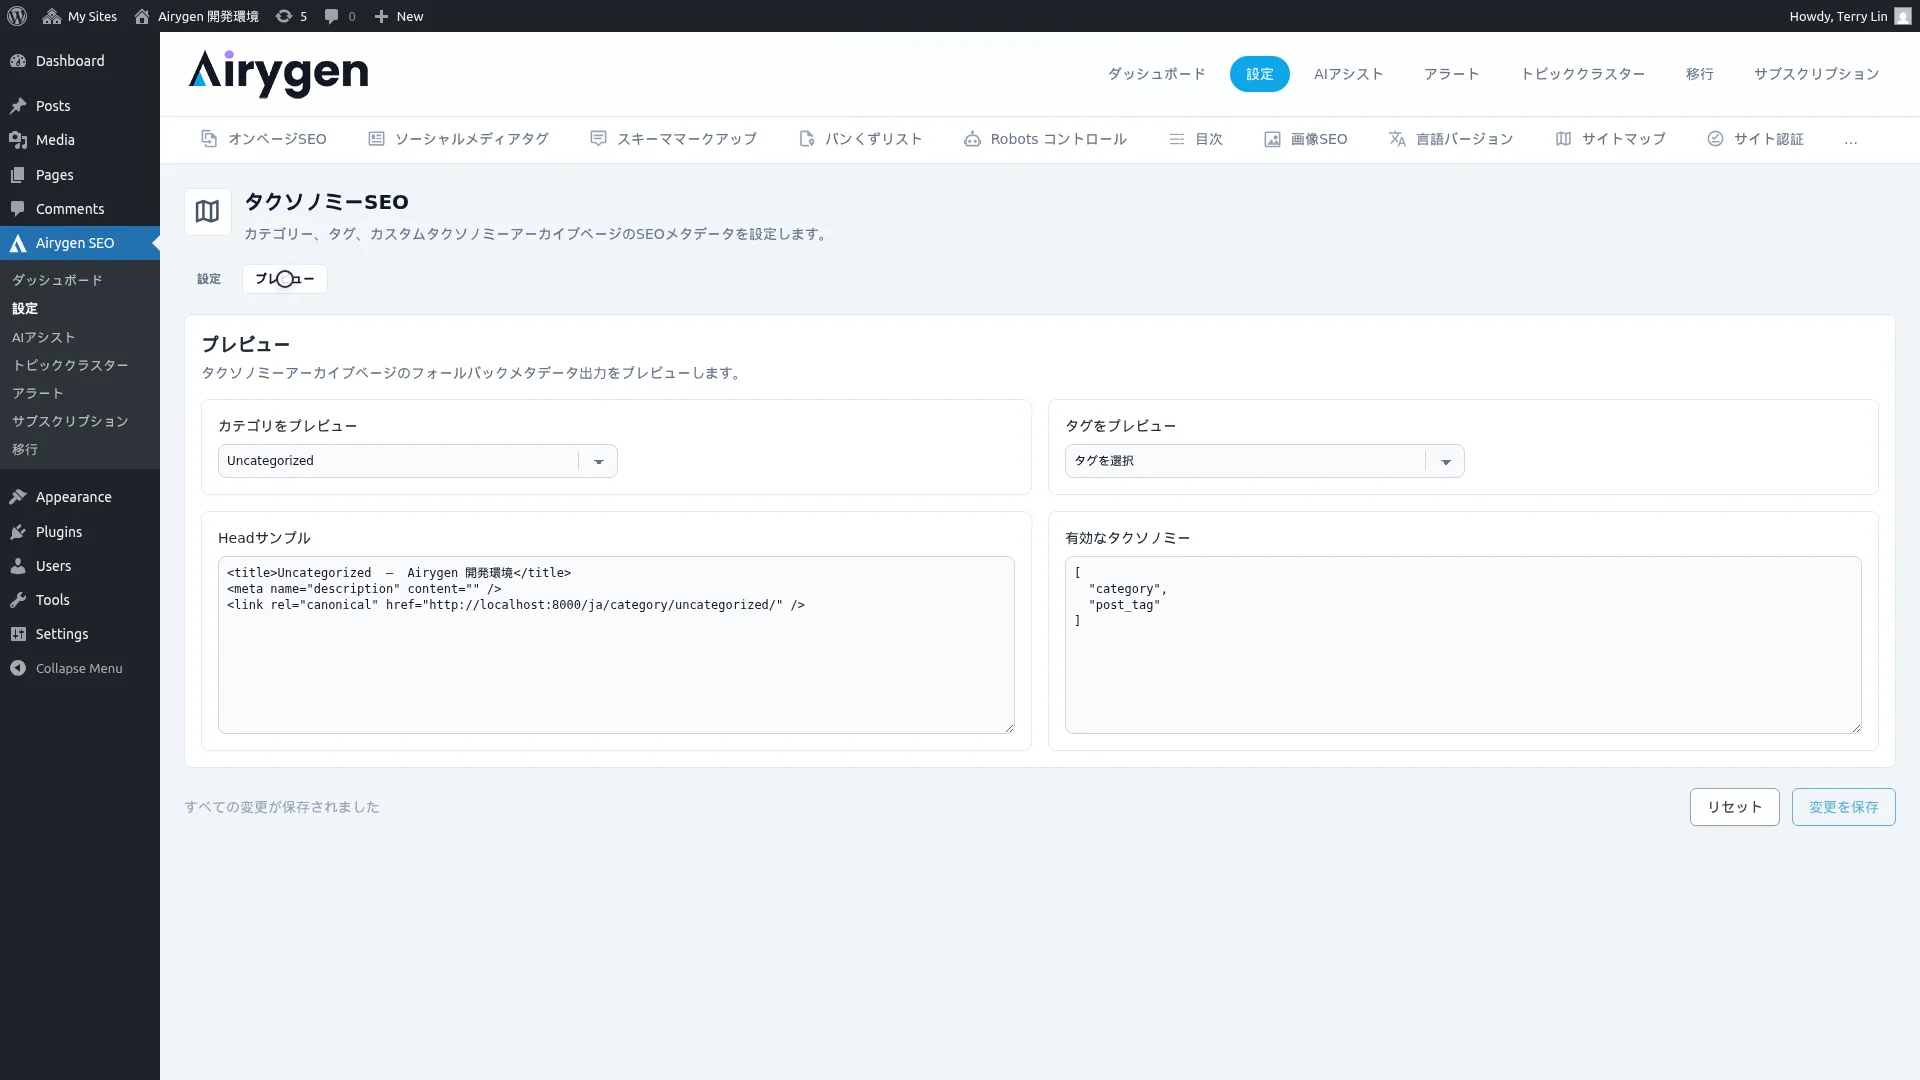This screenshot has height=1080, width=1920.
Task: Click the plus New icon
Action: click(381, 16)
